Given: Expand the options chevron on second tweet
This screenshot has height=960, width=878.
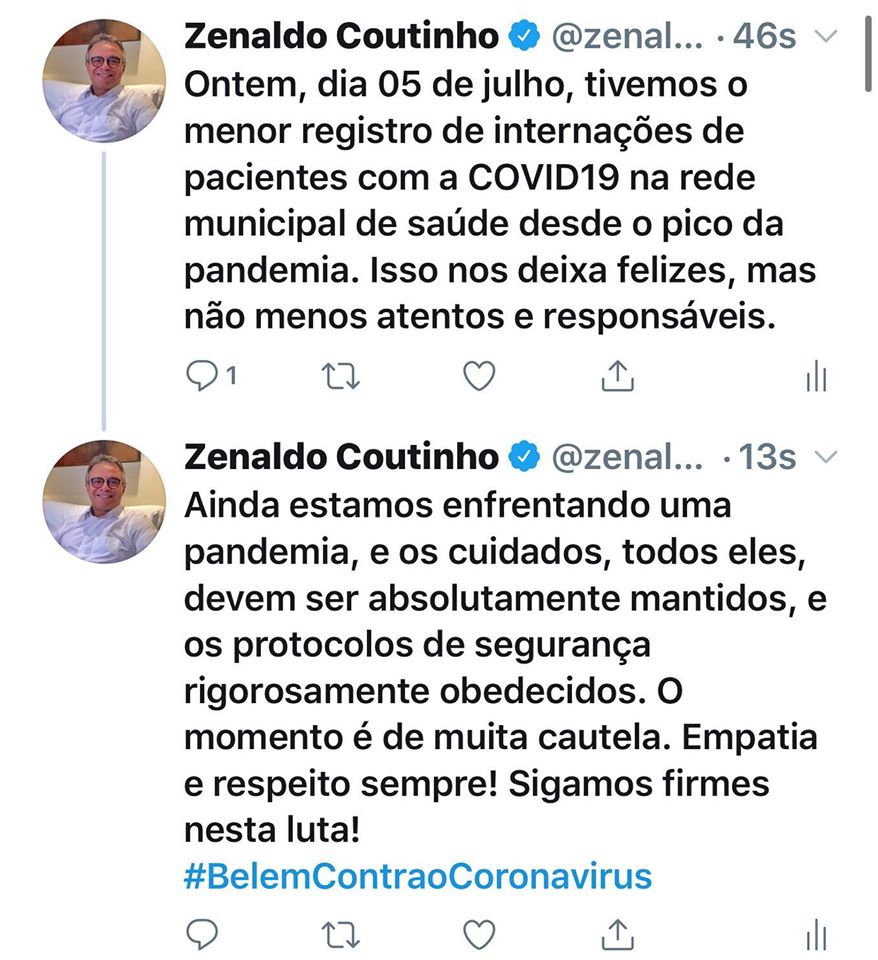Looking at the screenshot, I should coord(826,457).
